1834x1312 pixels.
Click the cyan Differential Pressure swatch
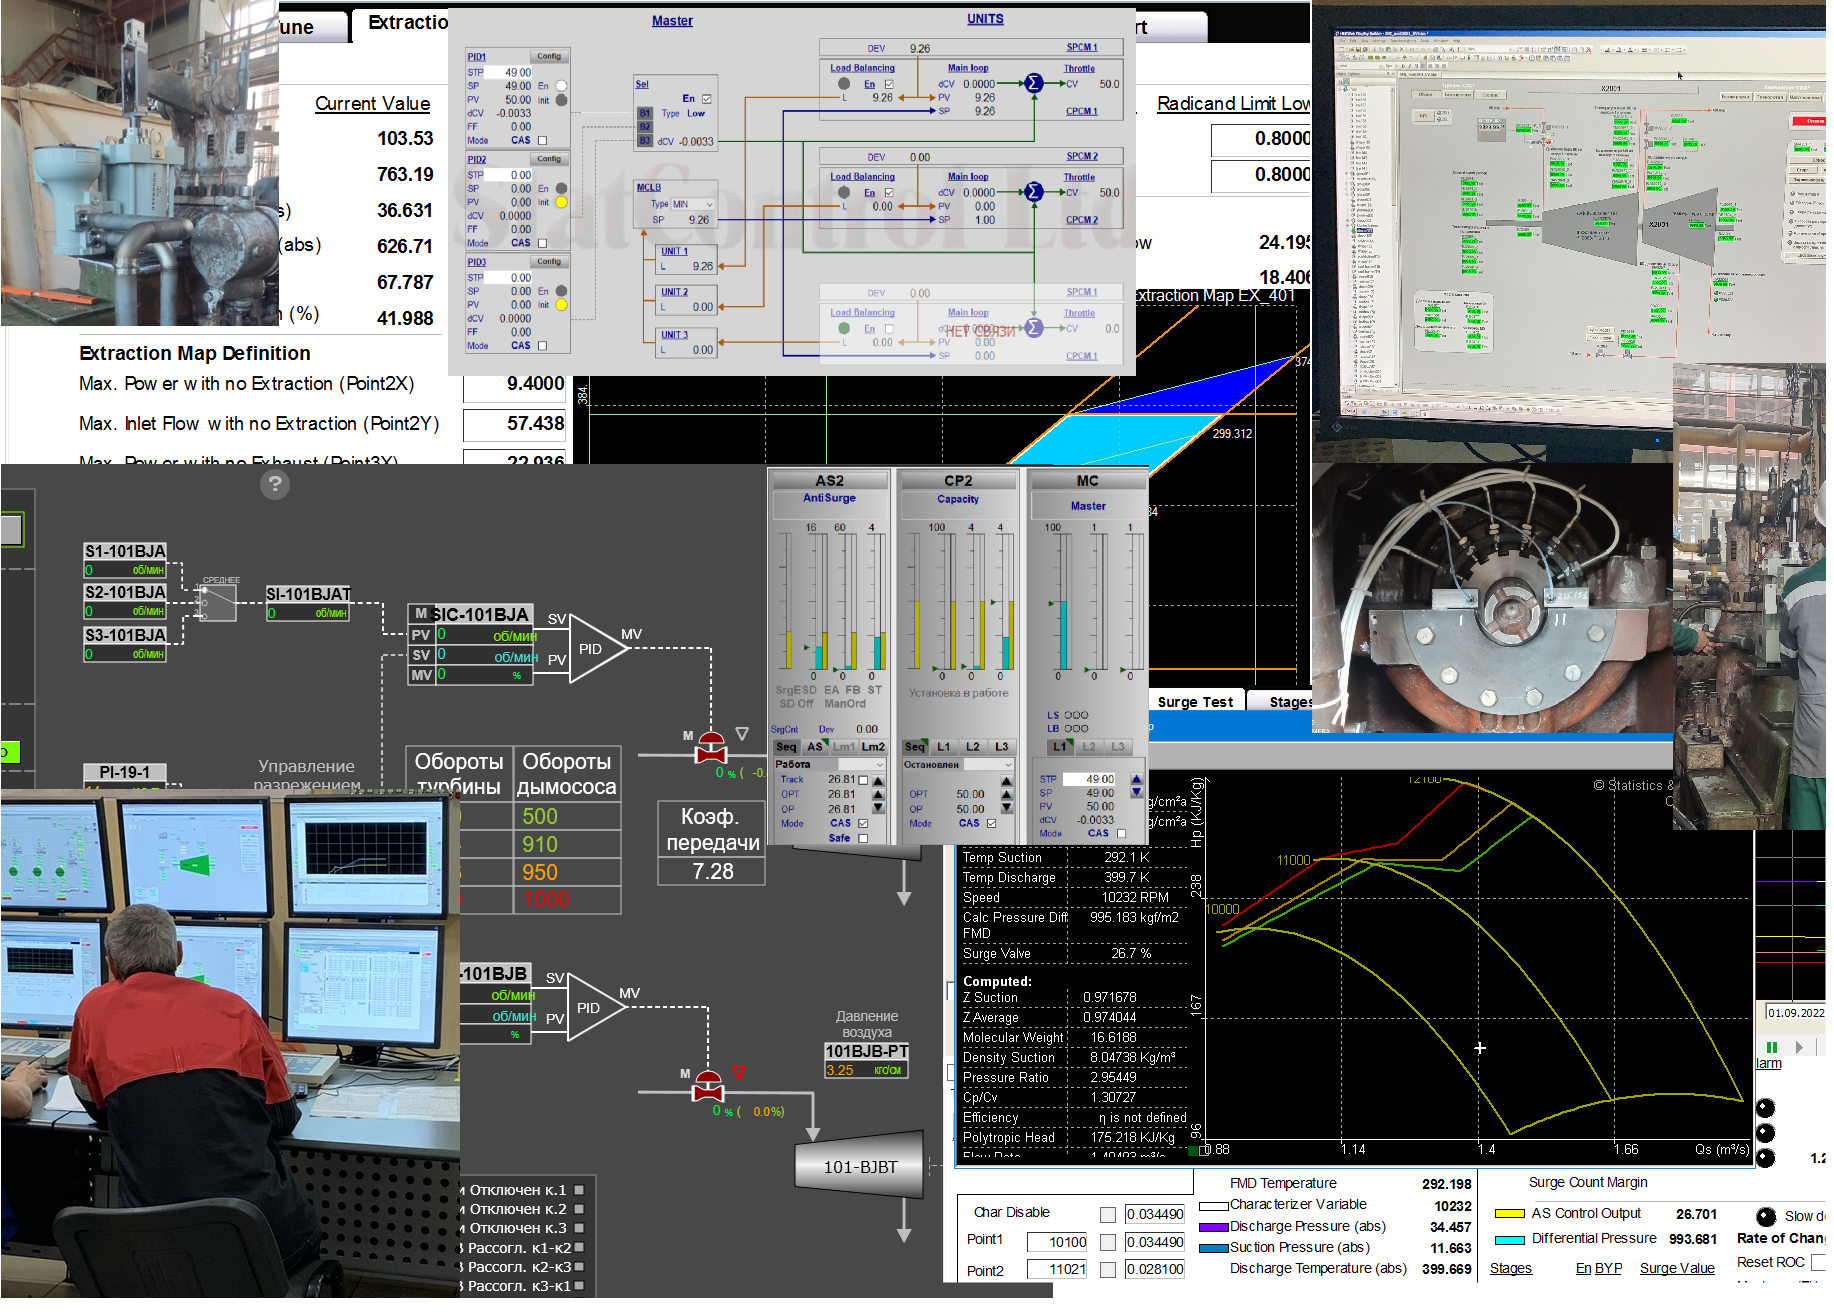pyautogui.click(x=1509, y=1240)
